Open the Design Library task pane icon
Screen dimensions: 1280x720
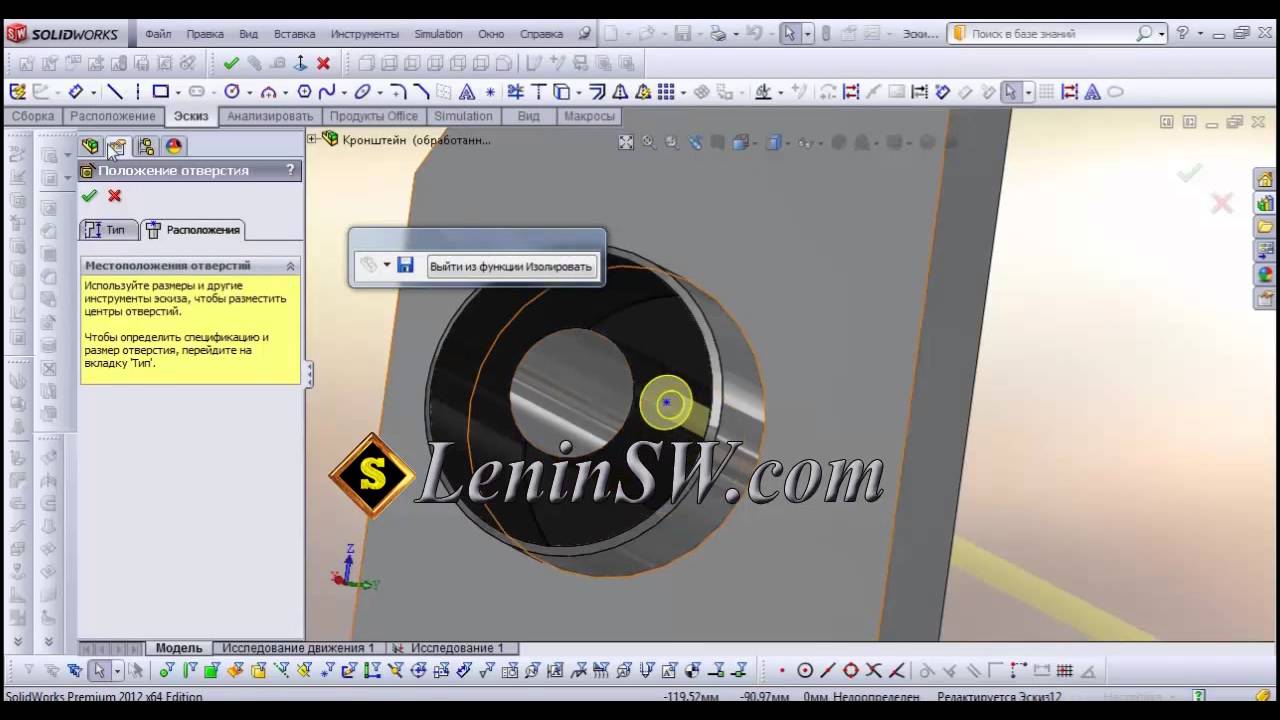[x=1265, y=203]
